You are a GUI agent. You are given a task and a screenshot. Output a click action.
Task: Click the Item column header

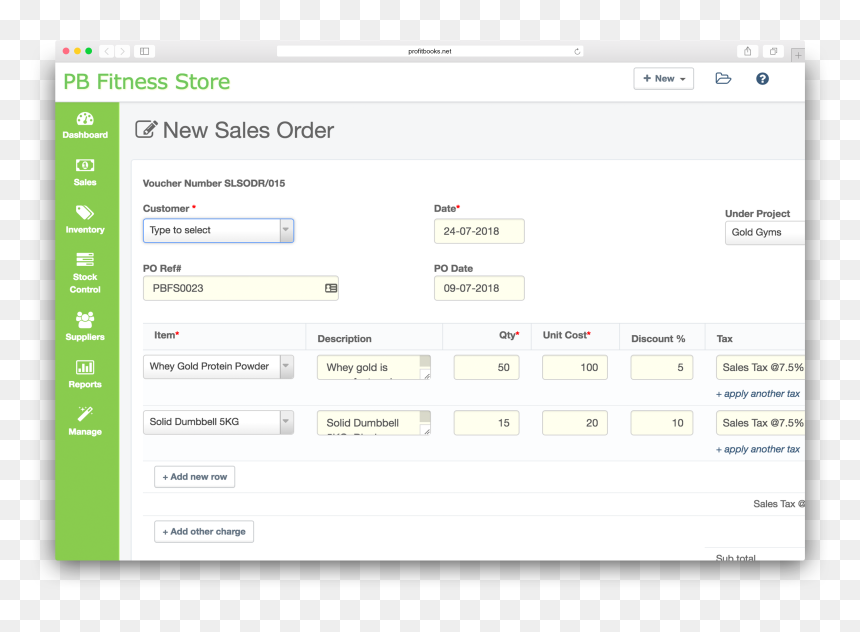[x=167, y=335]
